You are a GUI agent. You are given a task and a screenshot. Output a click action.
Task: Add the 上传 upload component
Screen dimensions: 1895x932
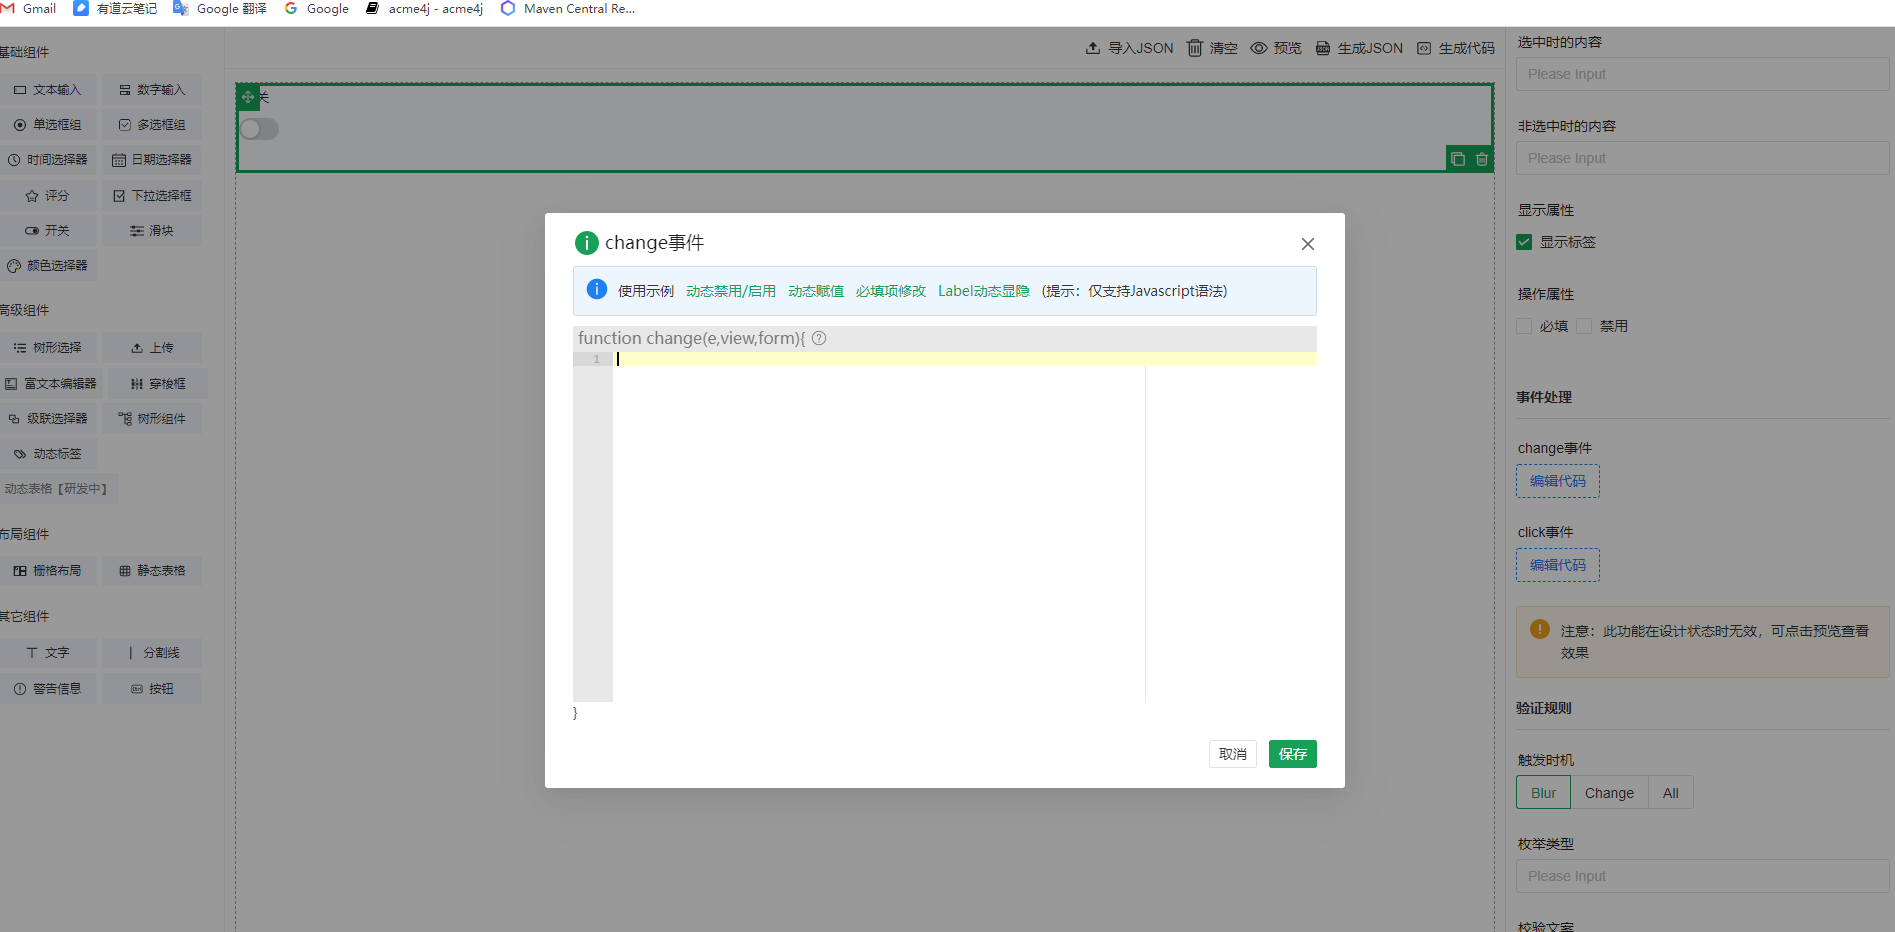click(x=152, y=347)
